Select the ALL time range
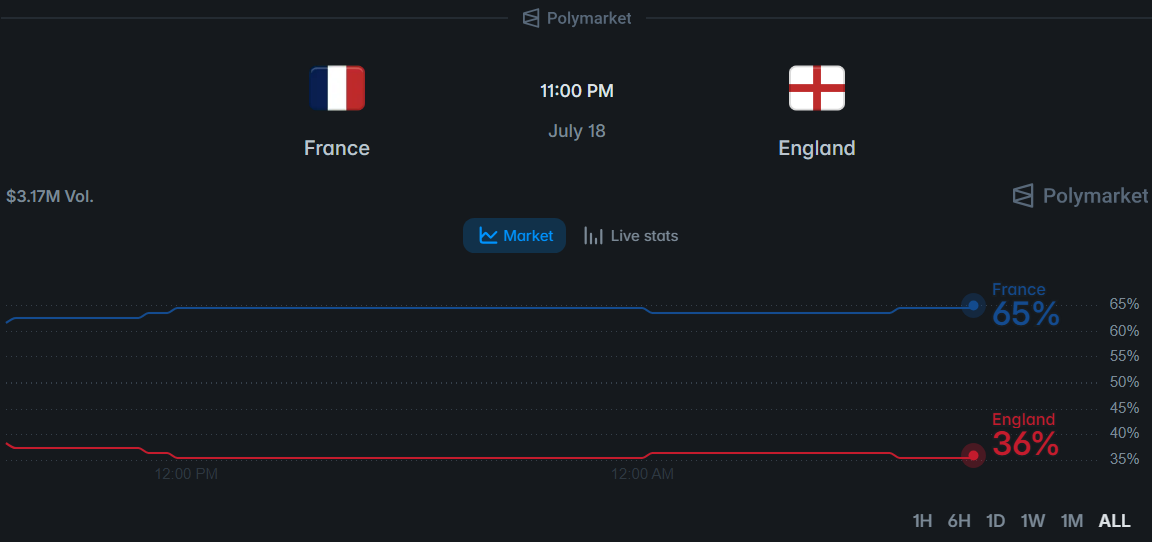Viewport: 1152px width, 542px height. [x=1115, y=521]
